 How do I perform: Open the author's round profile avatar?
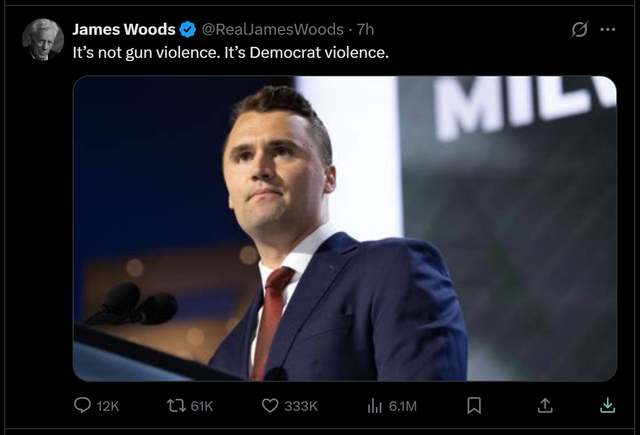[43, 40]
